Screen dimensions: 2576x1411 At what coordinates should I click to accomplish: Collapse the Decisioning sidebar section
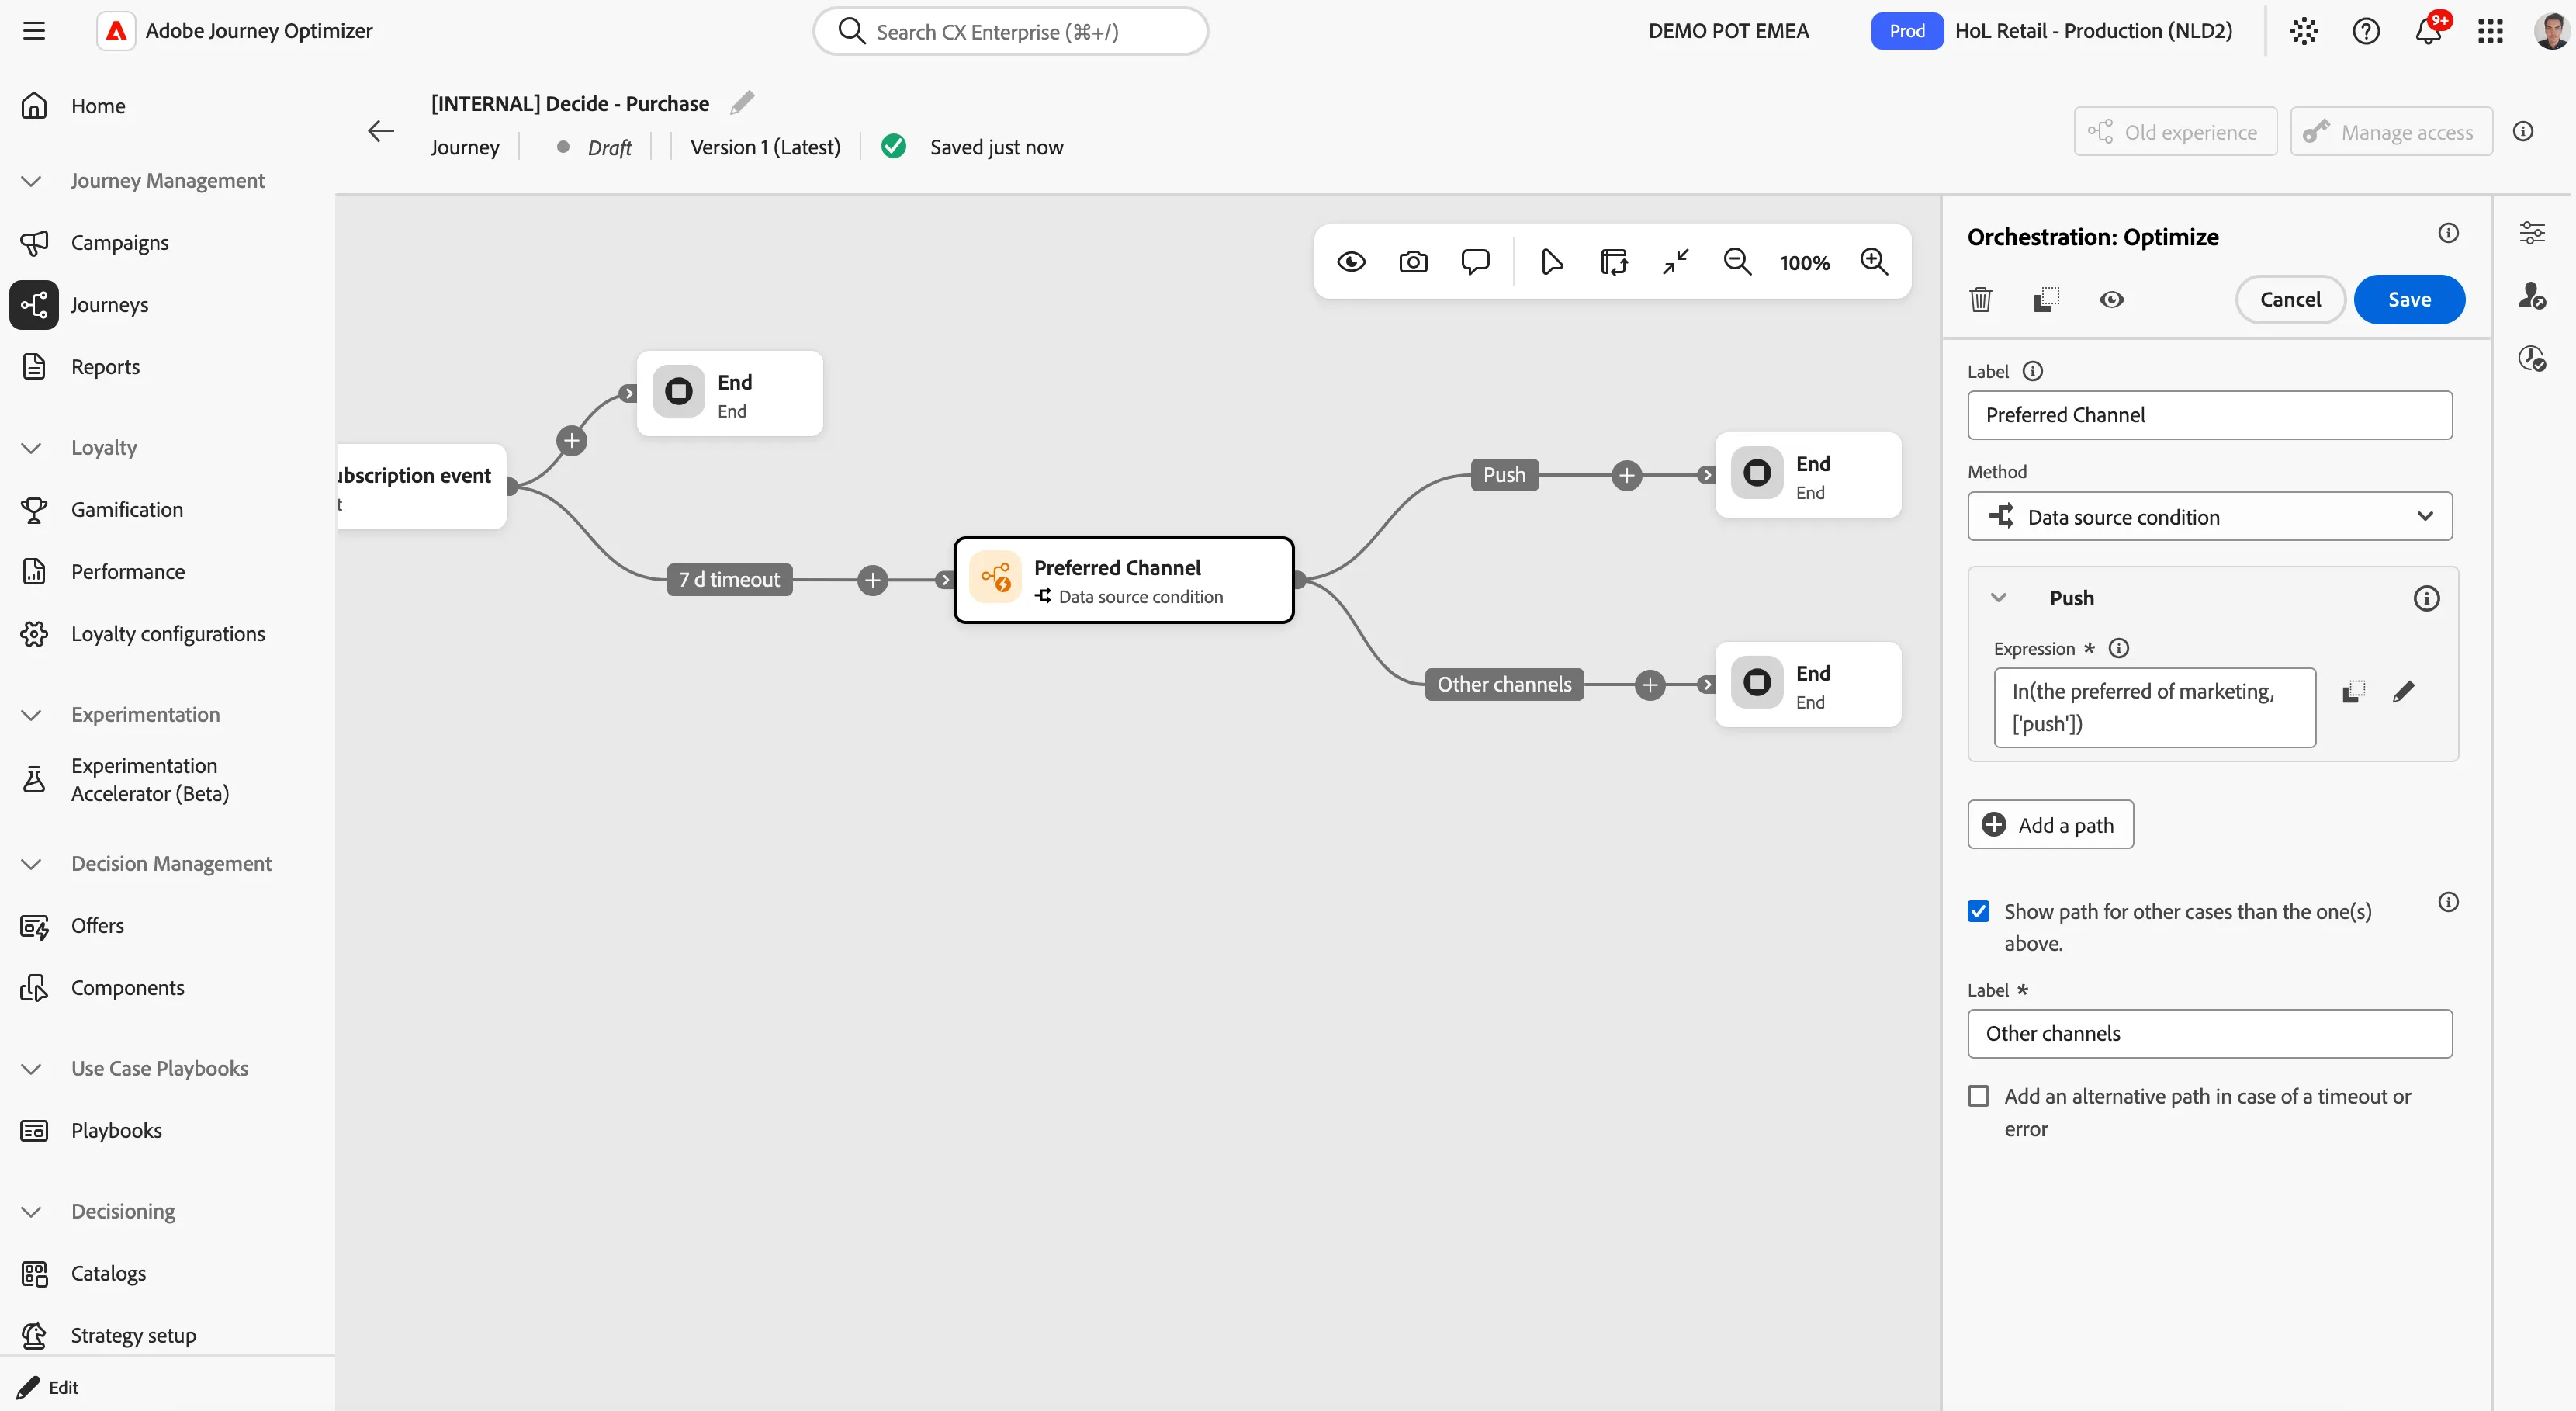31,1212
